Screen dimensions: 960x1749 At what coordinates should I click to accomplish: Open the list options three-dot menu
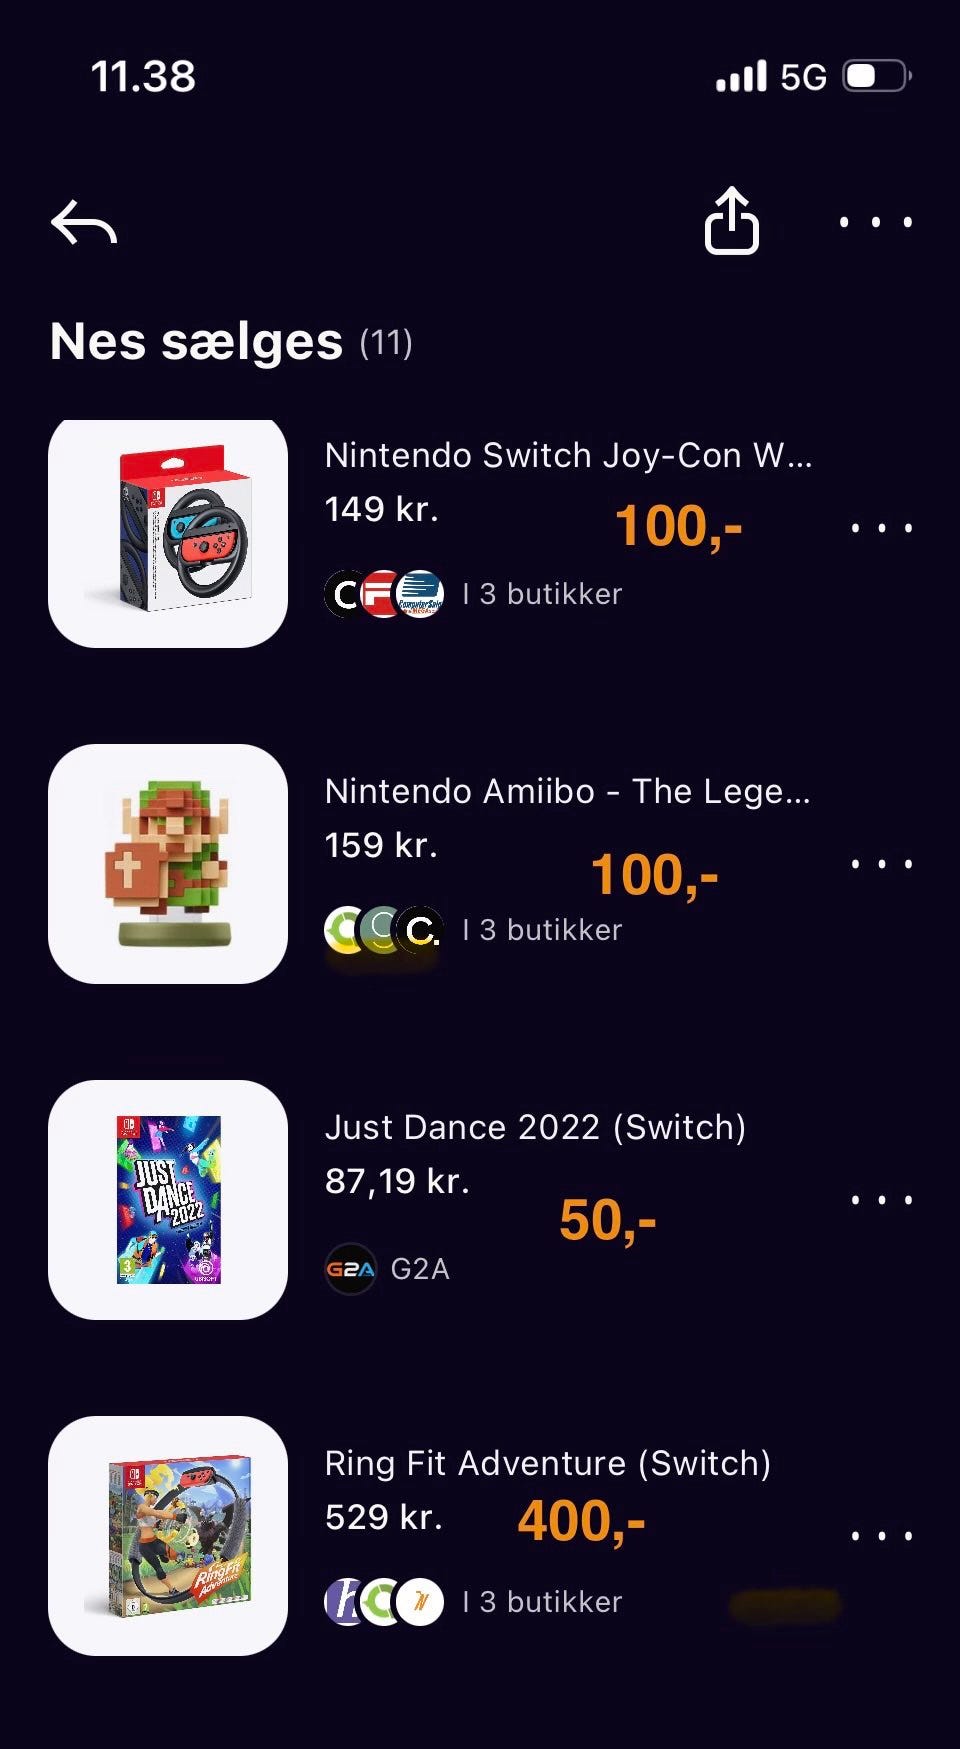876,222
